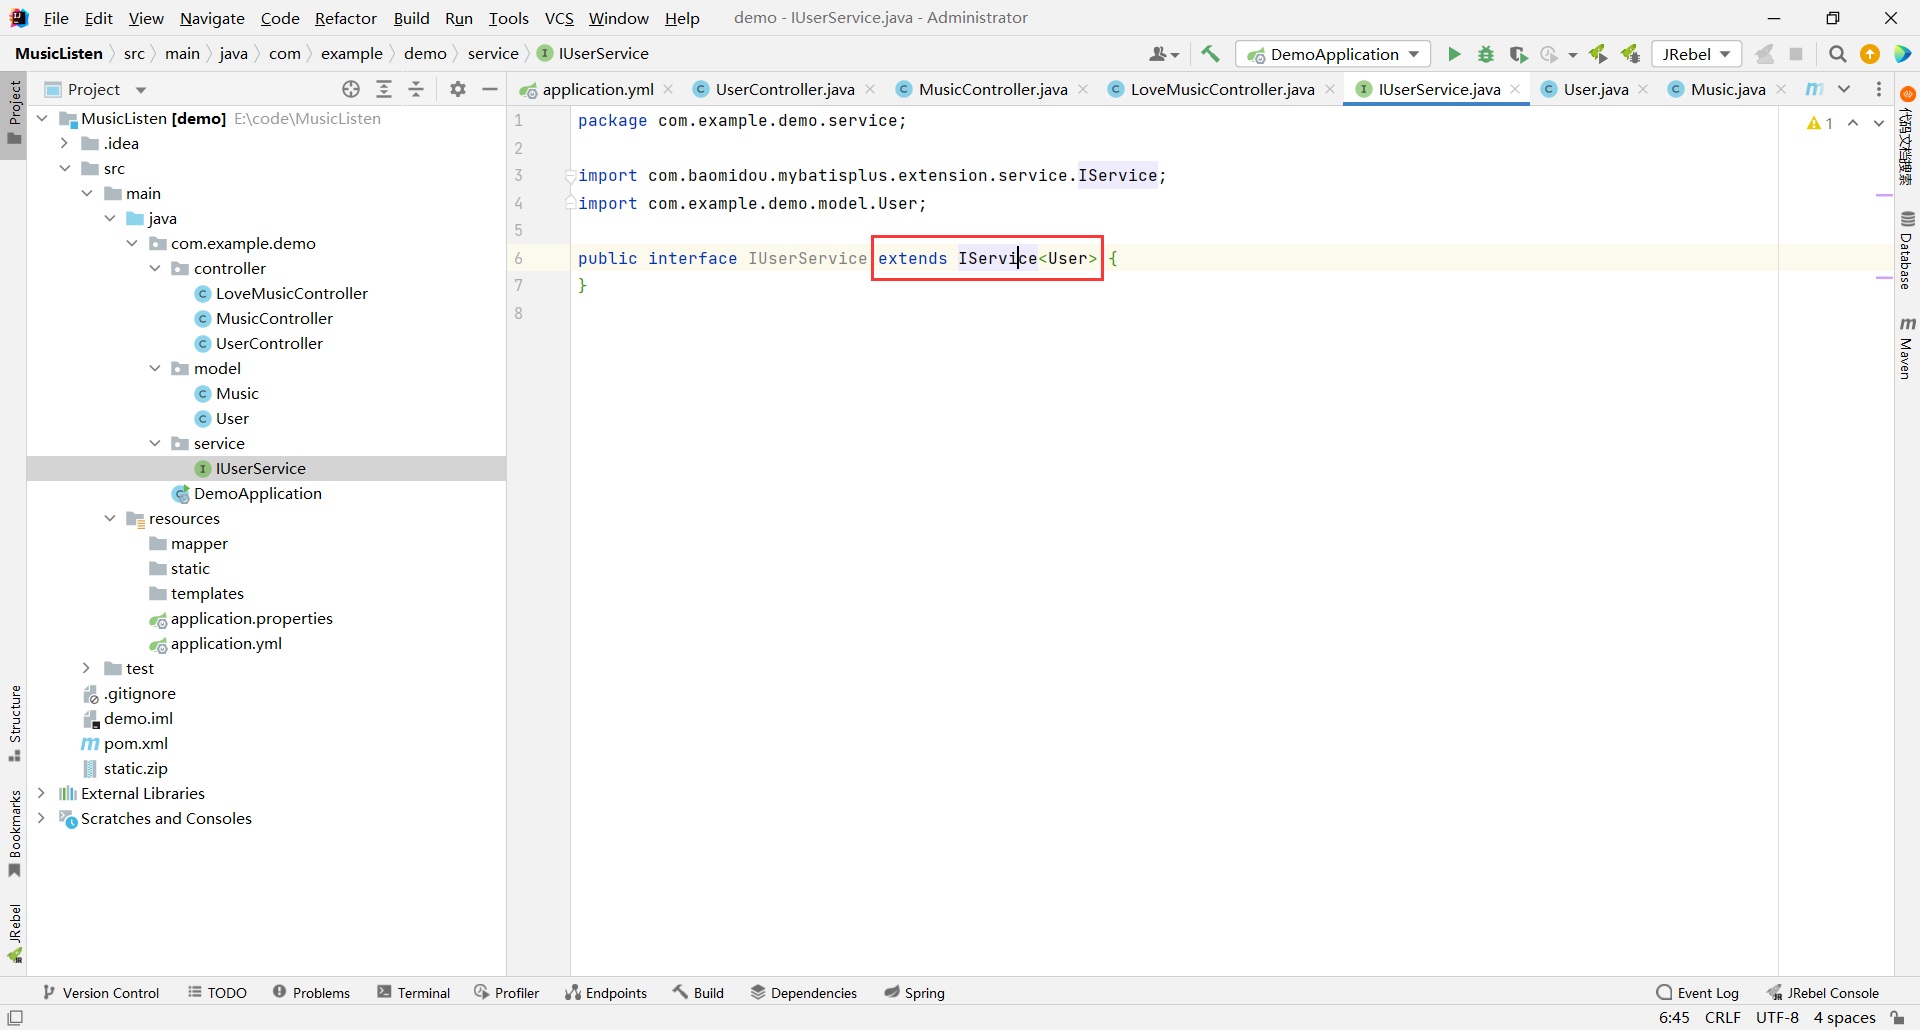Open the Problems tool window
Viewport: 1920px width, 1030px height.
point(312,993)
